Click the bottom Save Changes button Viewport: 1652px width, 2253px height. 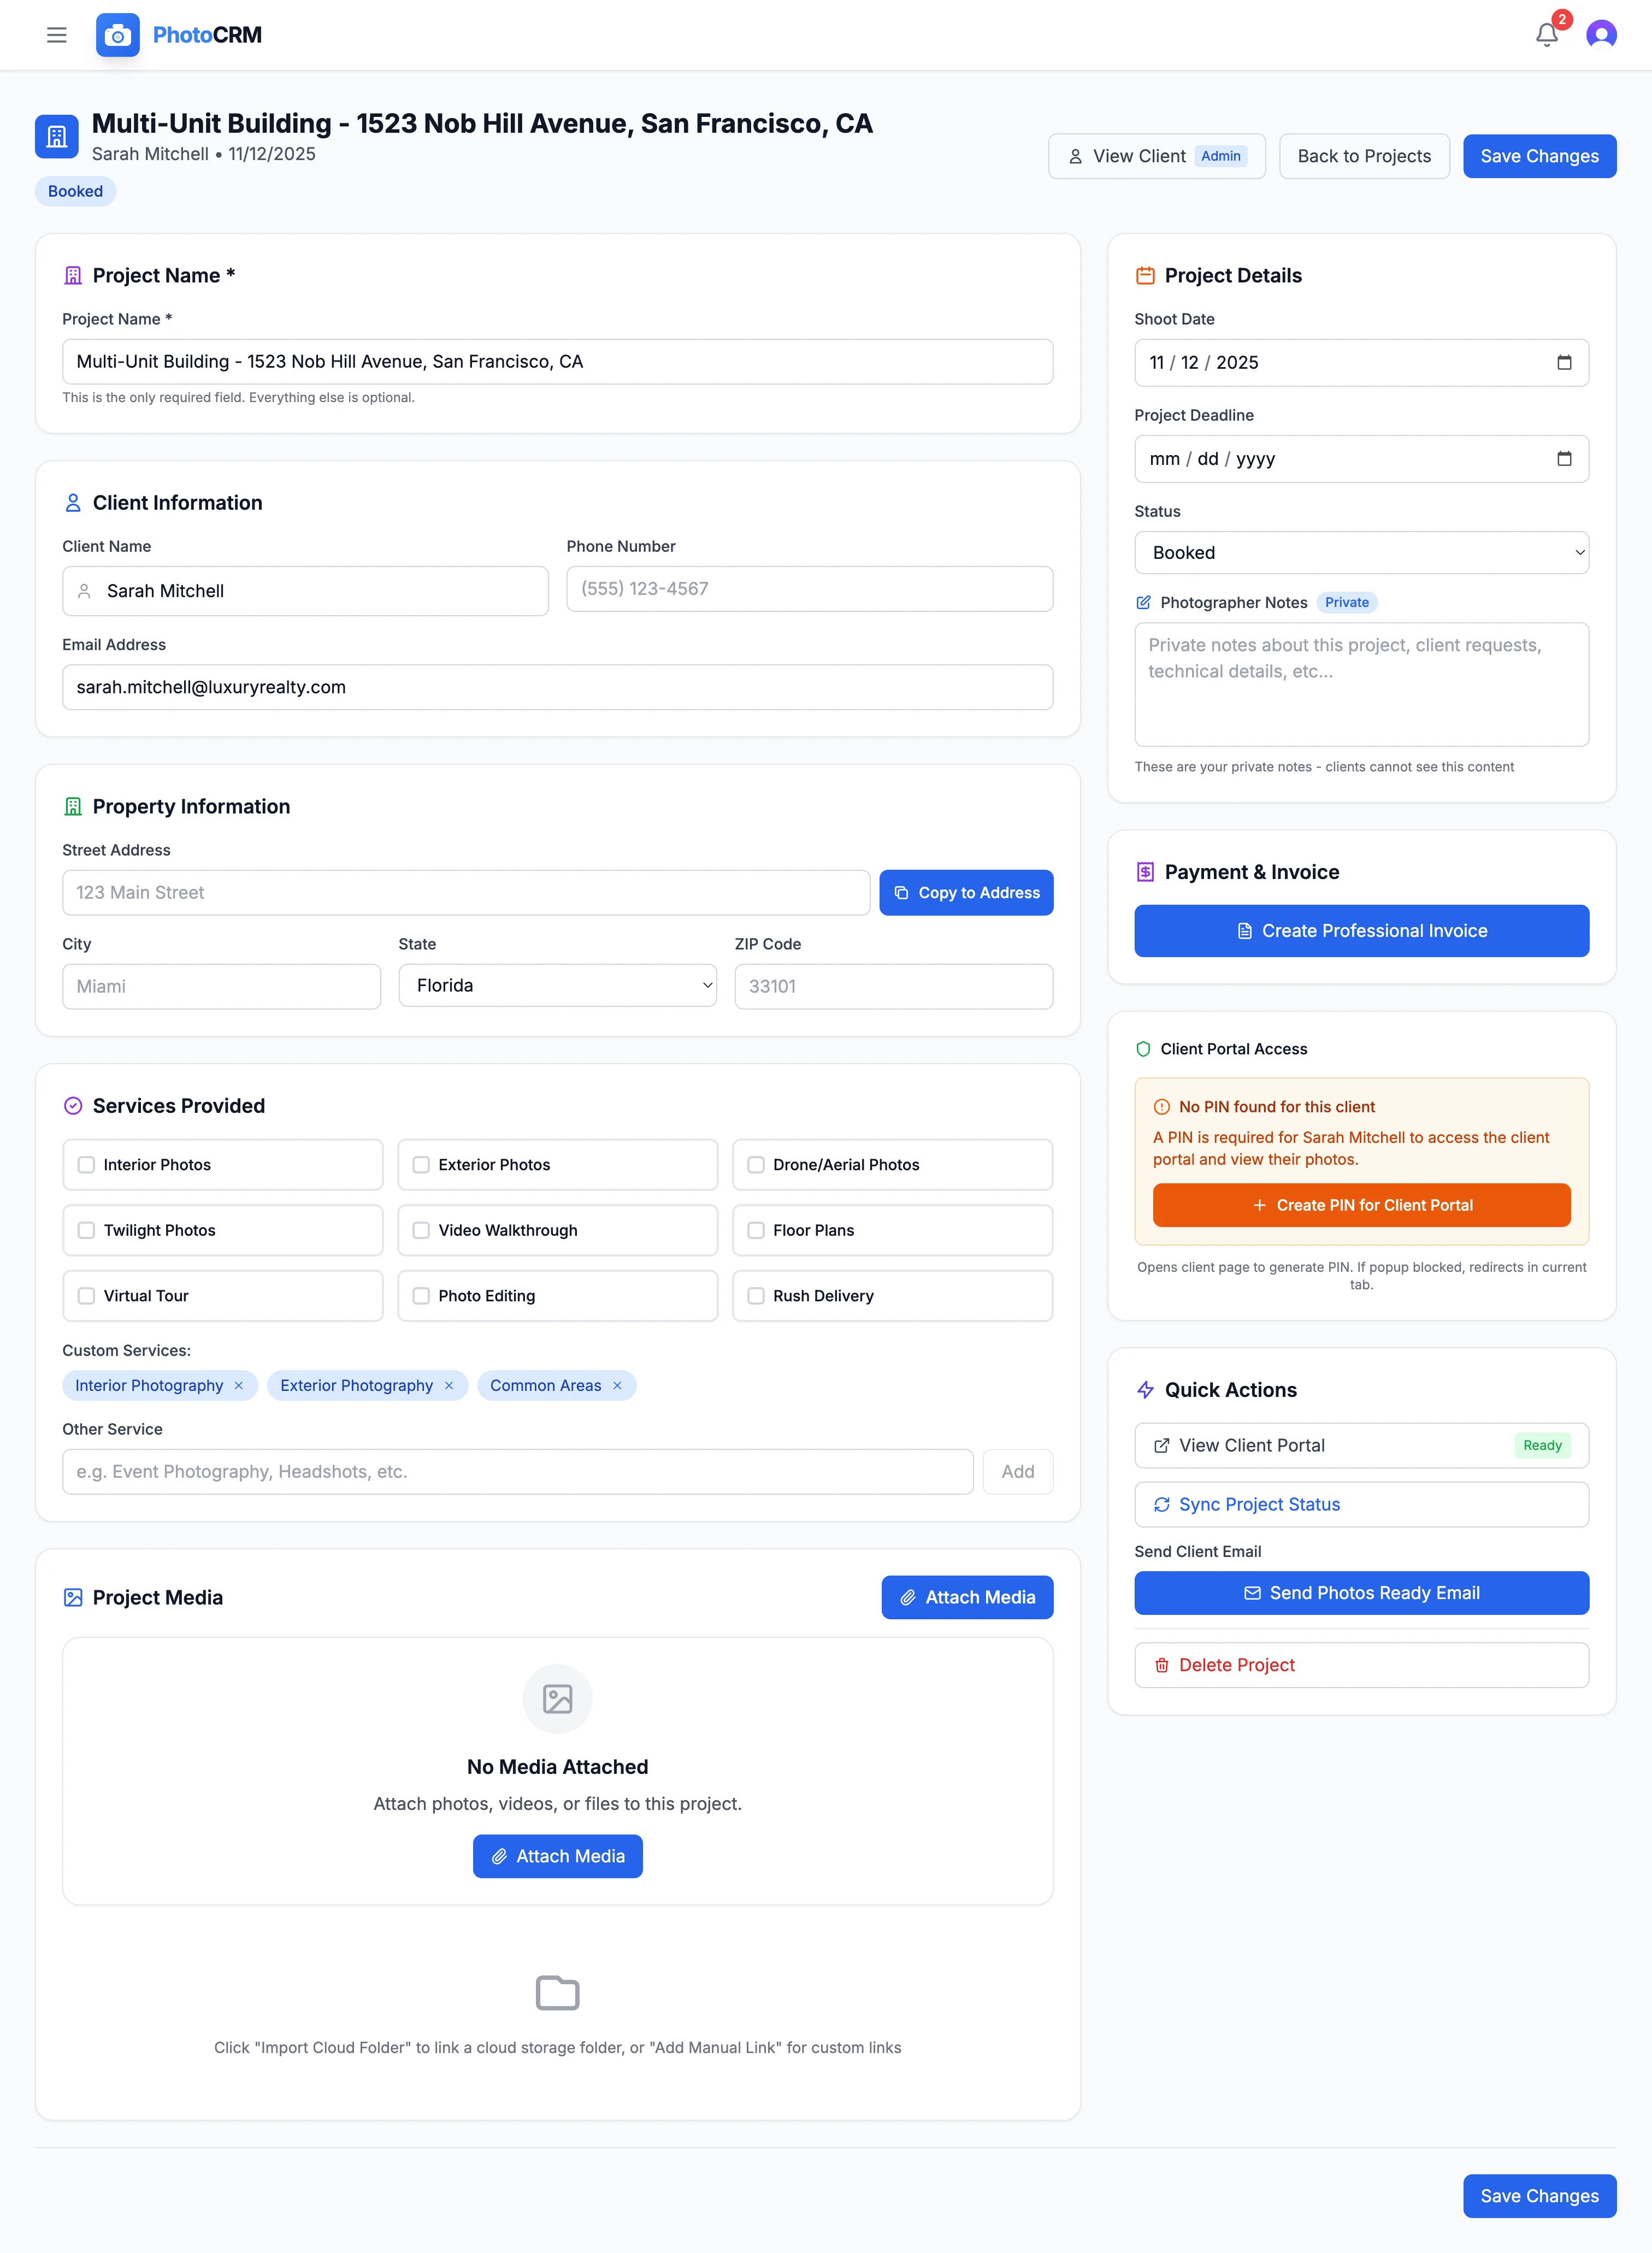(x=1539, y=2196)
